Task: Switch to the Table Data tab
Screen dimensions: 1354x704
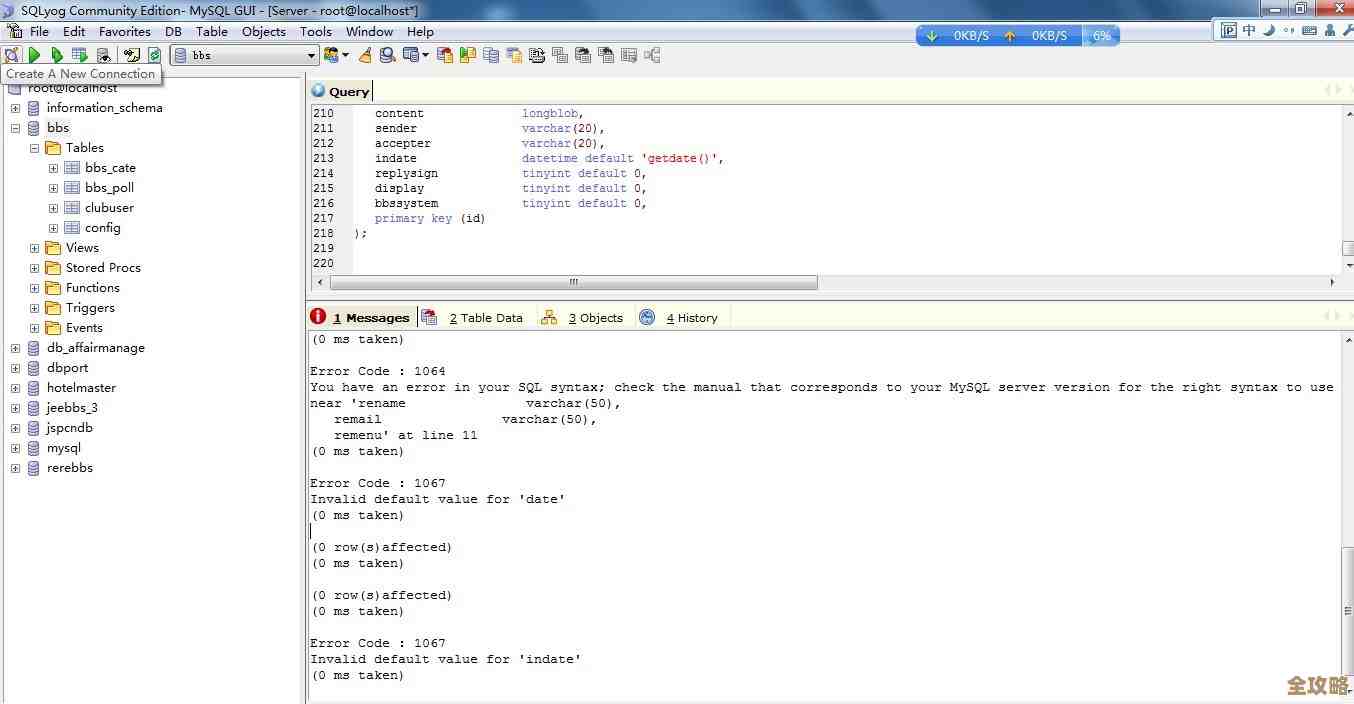Action: pyautogui.click(x=484, y=318)
